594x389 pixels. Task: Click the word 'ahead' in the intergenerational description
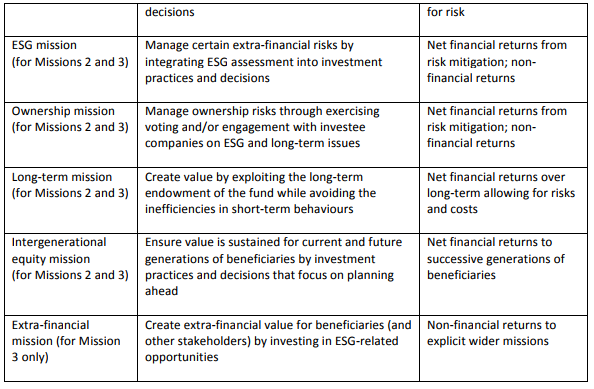pos(161,291)
